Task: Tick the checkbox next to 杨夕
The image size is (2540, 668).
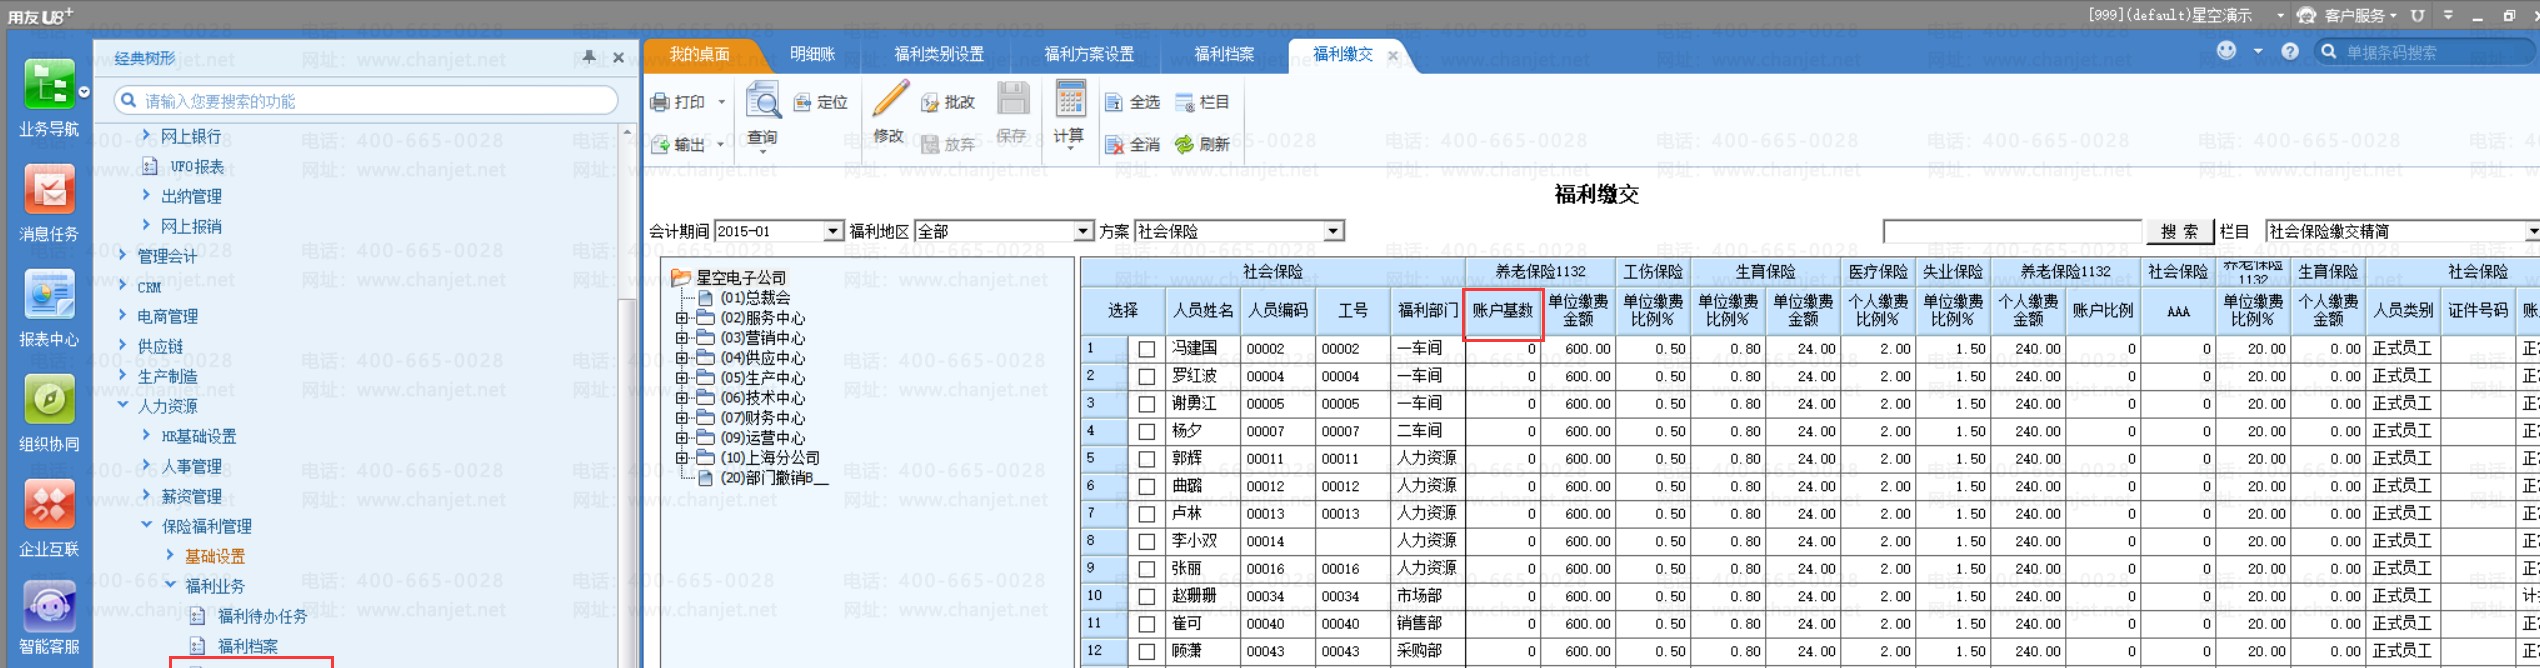Action: pos(1146,432)
